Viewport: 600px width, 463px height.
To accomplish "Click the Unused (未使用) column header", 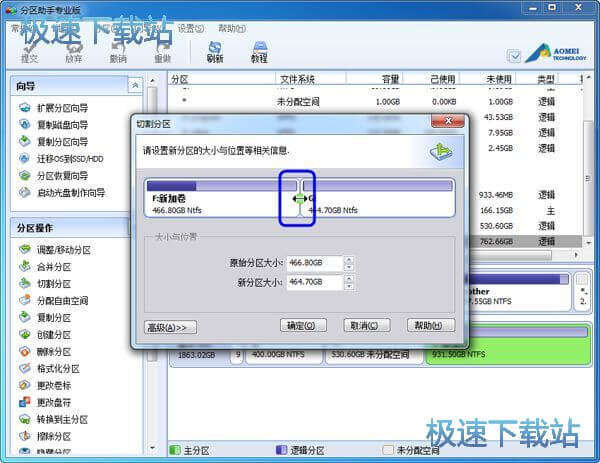I will [x=488, y=79].
